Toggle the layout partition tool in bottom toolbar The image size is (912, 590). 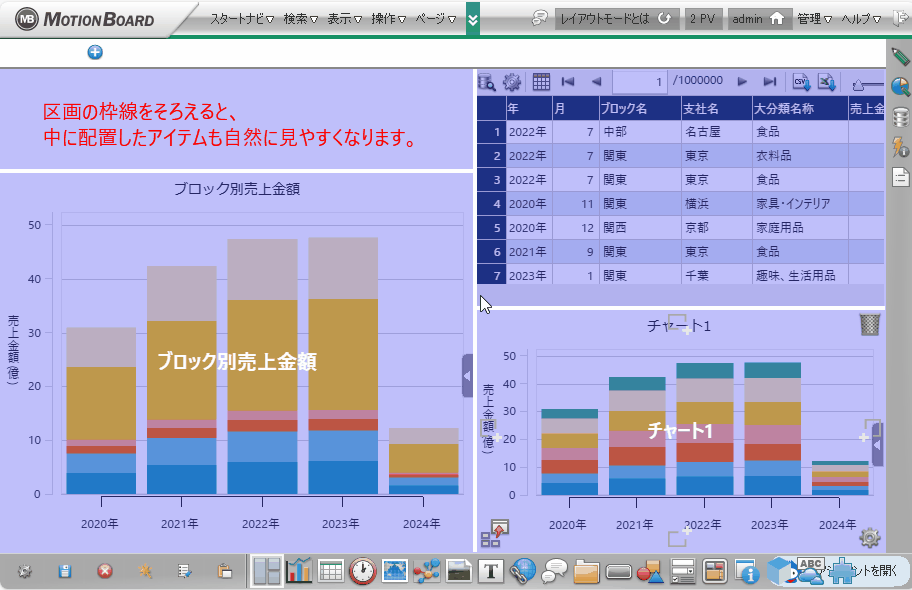coord(267,571)
